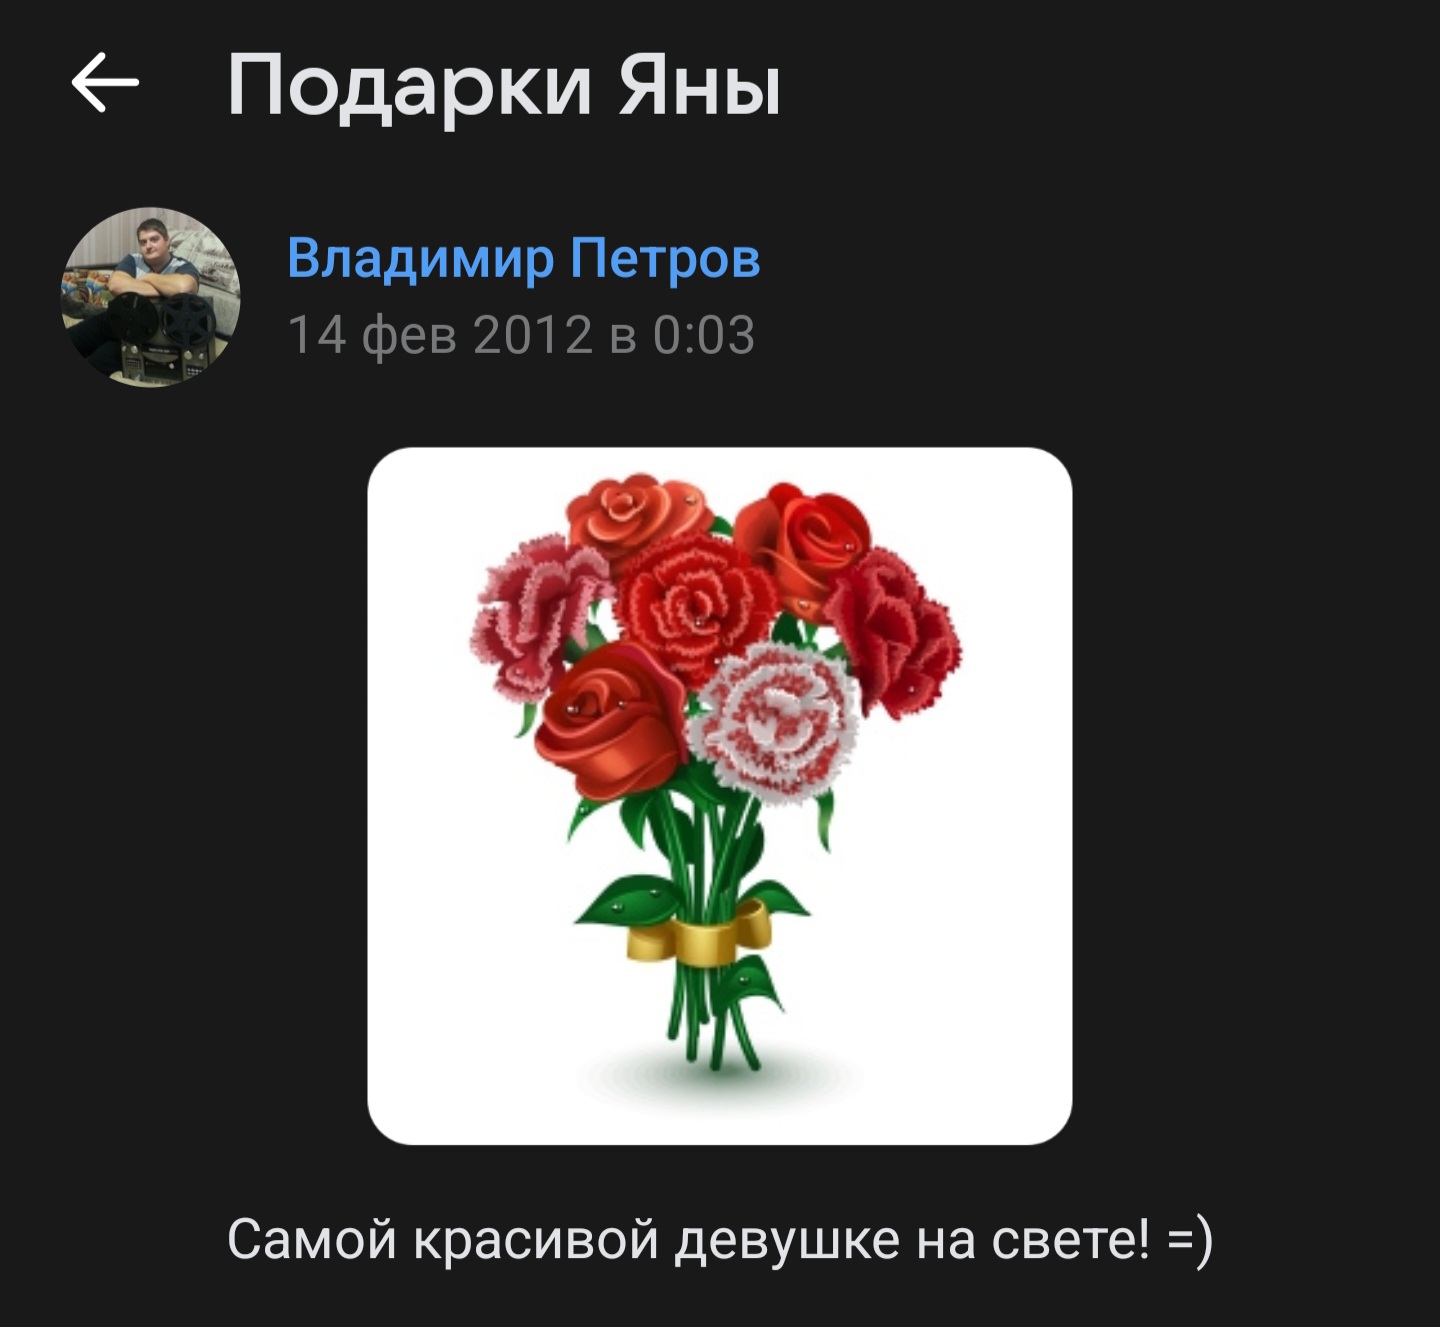Screen dimensions: 1440x1327
Task: Click the '14 фев 2012 в 0:03' timestamp
Action: coord(521,335)
